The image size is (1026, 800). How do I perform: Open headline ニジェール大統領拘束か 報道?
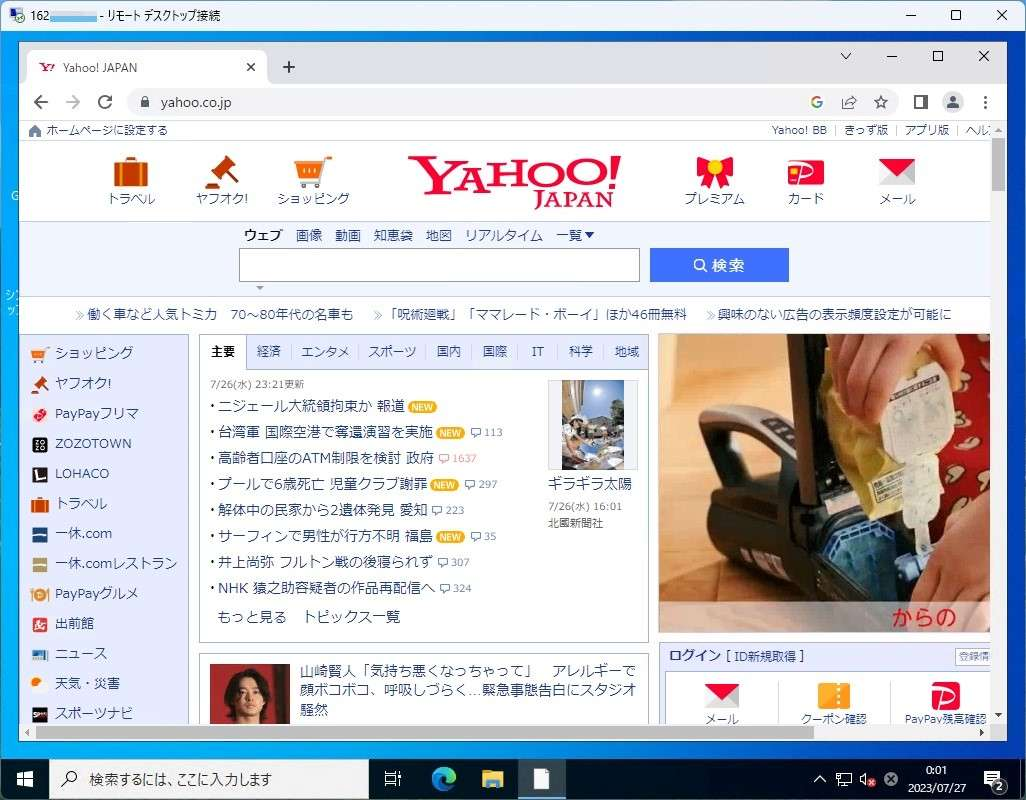311,406
